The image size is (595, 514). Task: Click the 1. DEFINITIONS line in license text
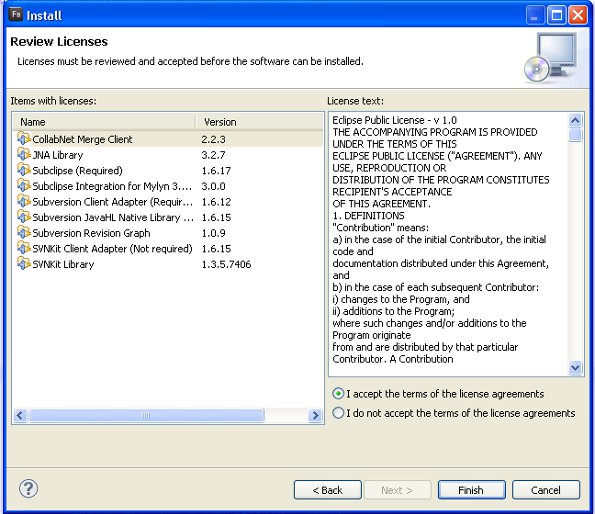point(368,215)
